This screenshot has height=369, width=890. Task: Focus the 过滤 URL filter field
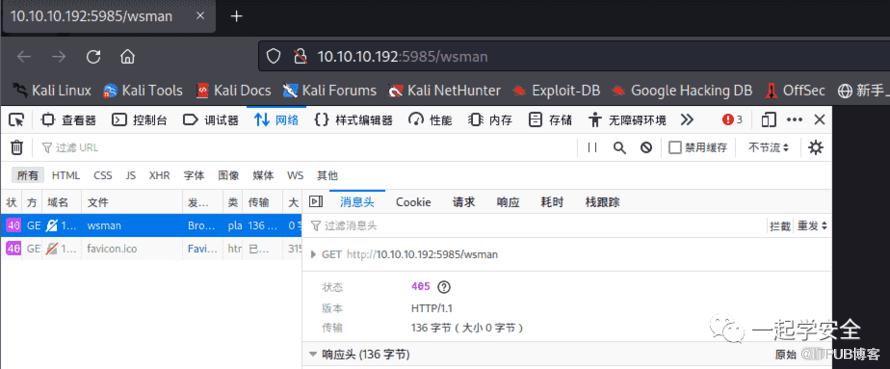click(x=307, y=148)
